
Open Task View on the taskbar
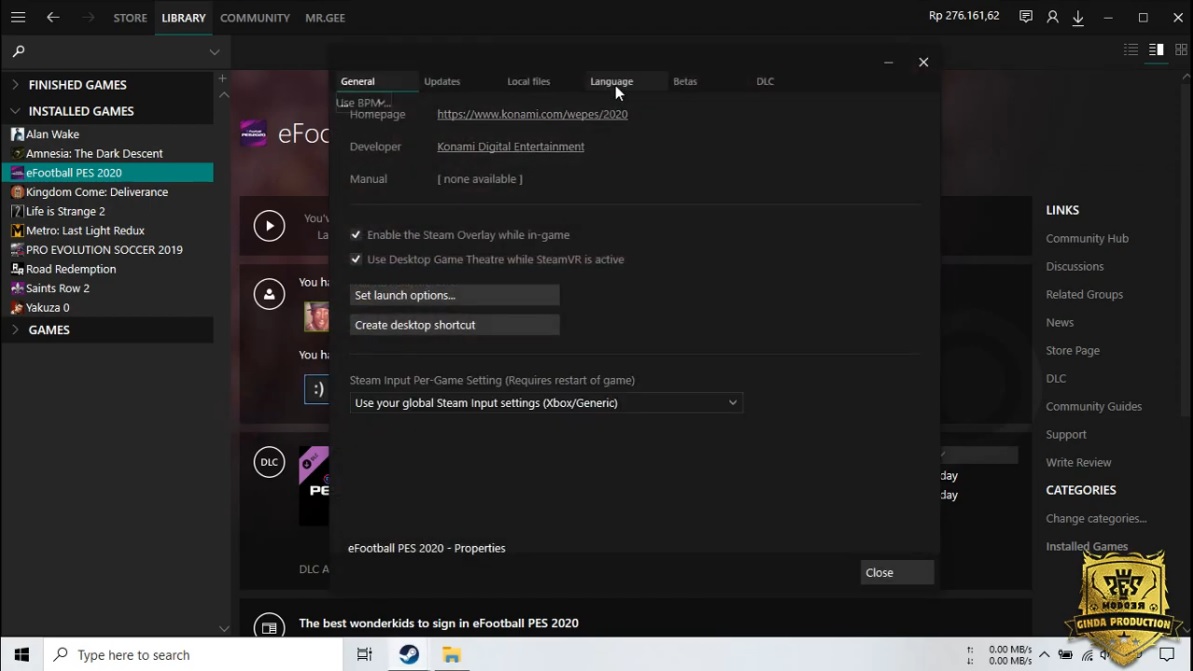click(364, 654)
